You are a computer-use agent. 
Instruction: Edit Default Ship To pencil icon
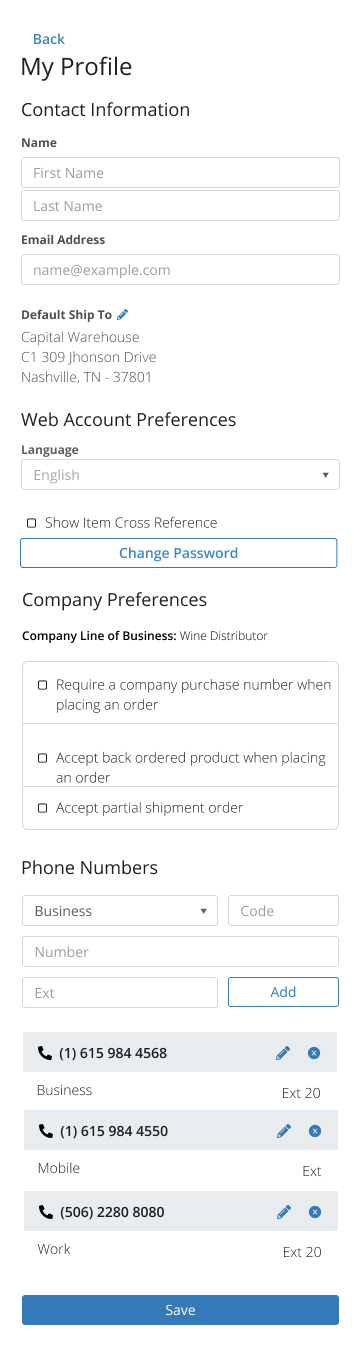[x=123, y=314]
